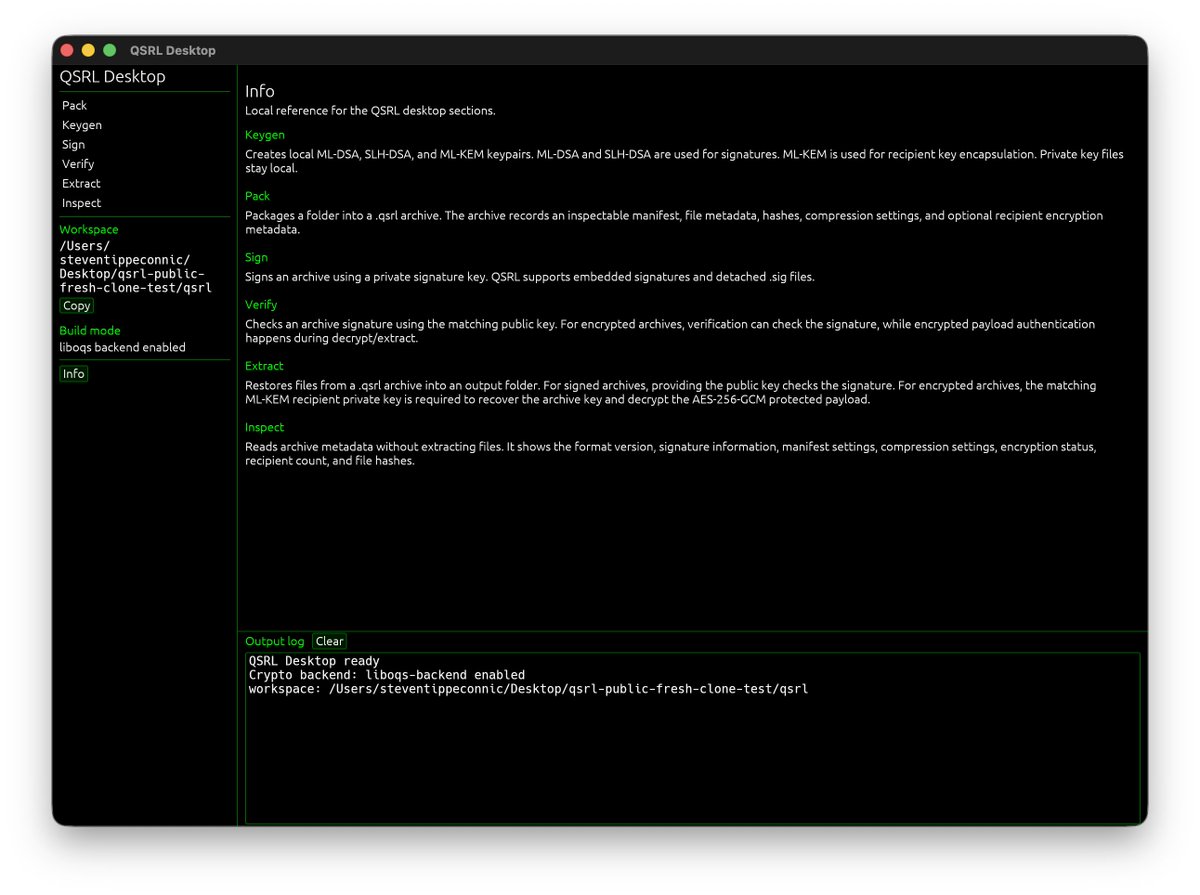Image resolution: width=1200 pixels, height=895 pixels.
Task: Click the green Extract heading in Info
Action: point(264,366)
